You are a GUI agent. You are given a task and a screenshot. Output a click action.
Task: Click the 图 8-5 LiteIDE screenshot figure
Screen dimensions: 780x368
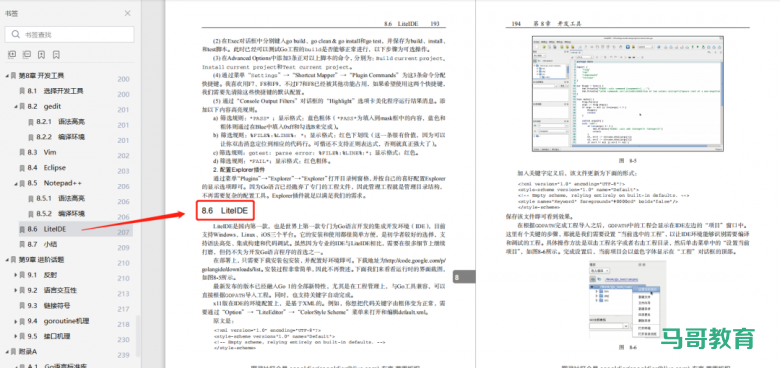627,93
